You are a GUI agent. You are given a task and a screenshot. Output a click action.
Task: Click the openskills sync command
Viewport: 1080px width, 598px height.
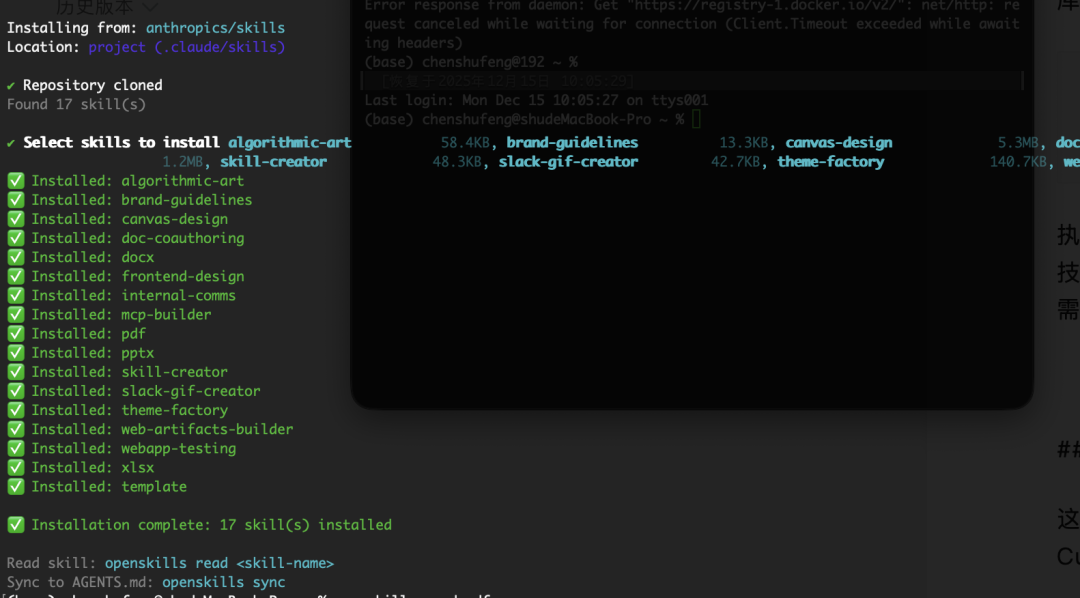click(224, 583)
